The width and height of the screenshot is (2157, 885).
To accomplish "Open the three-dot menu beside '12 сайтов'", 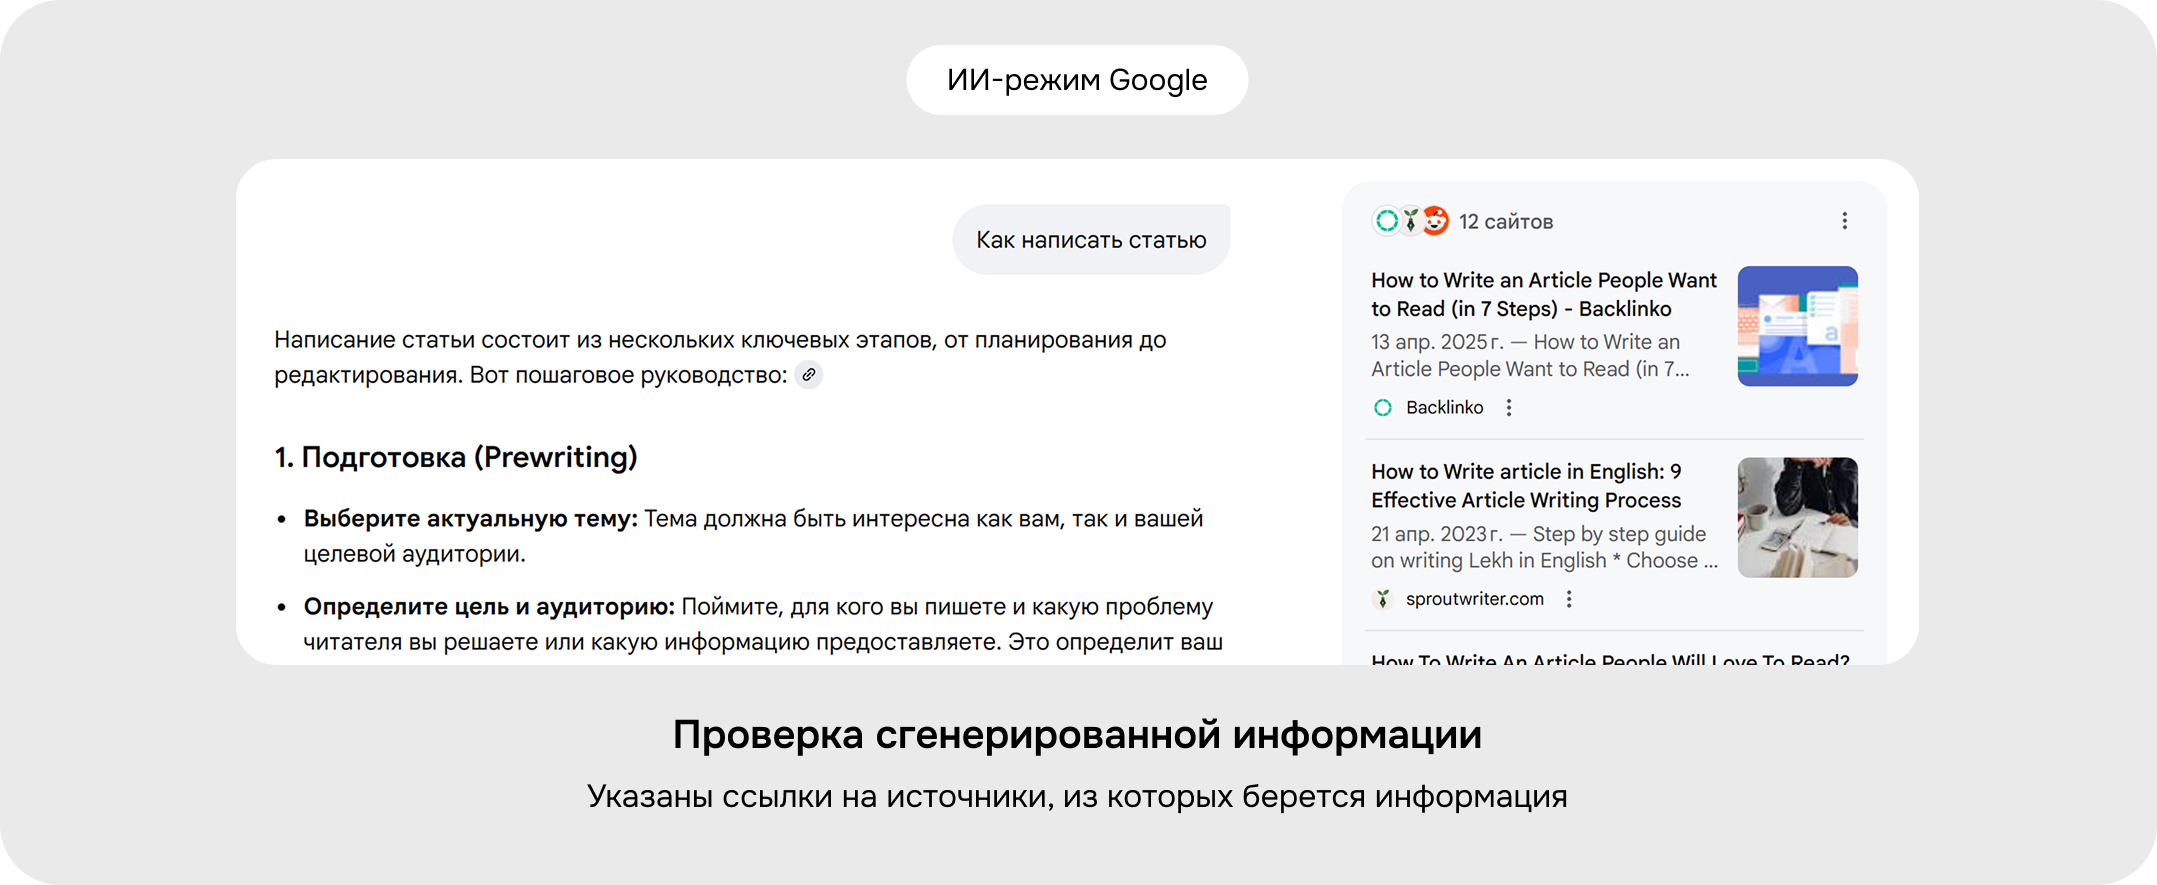I will 1845,221.
